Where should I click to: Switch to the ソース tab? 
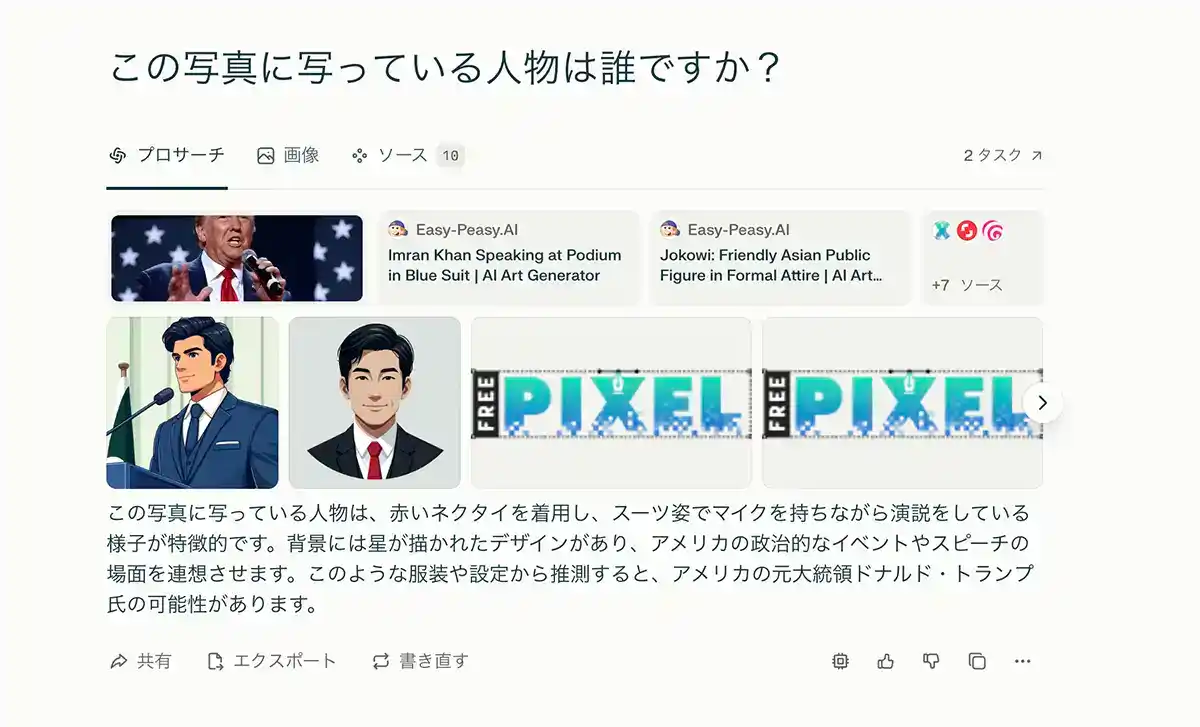[407, 155]
